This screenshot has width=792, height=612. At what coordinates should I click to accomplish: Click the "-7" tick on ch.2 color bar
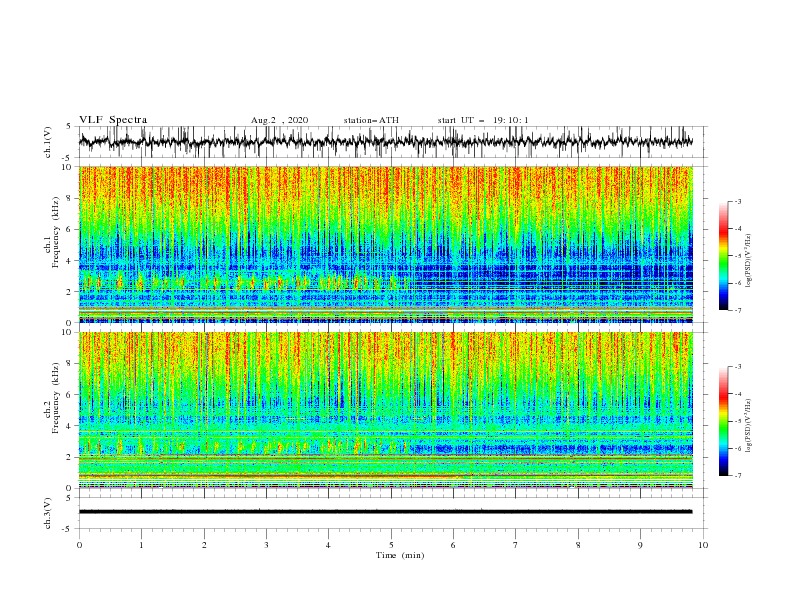pyautogui.click(x=737, y=476)
